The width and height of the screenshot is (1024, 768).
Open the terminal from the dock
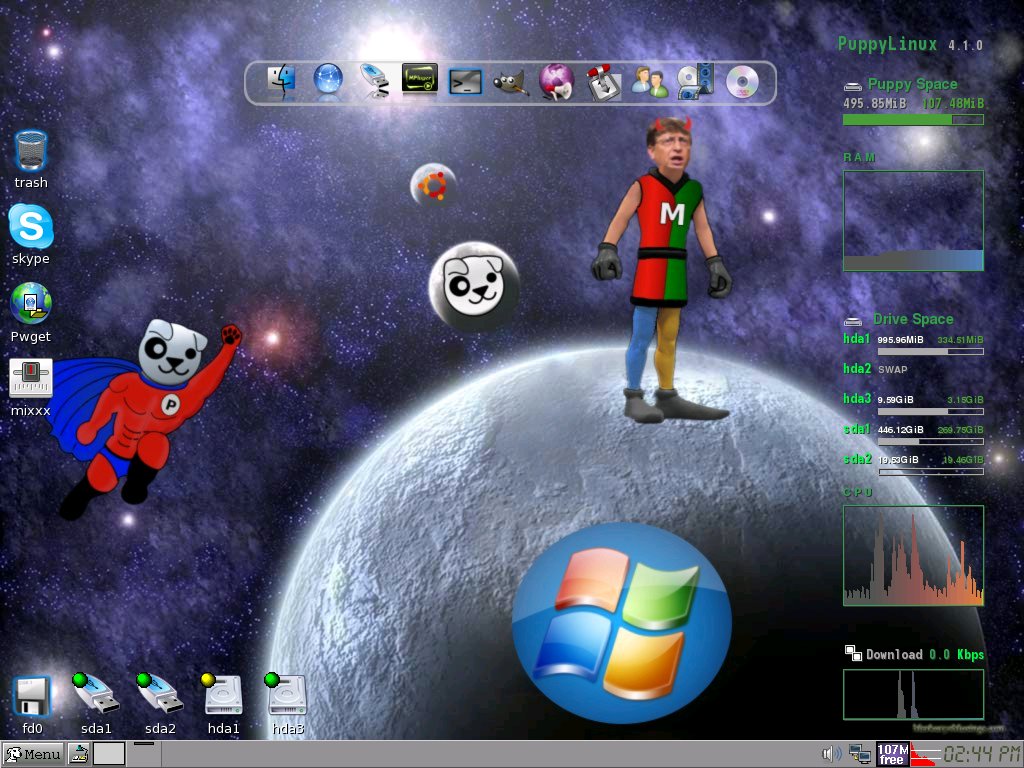click(x=465, y=82)
